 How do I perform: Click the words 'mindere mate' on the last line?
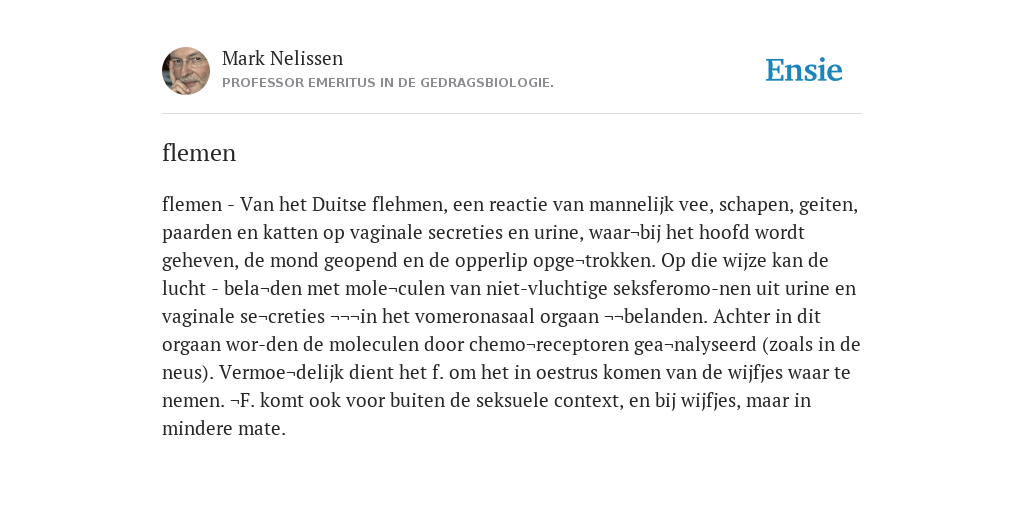click(223, 429)
